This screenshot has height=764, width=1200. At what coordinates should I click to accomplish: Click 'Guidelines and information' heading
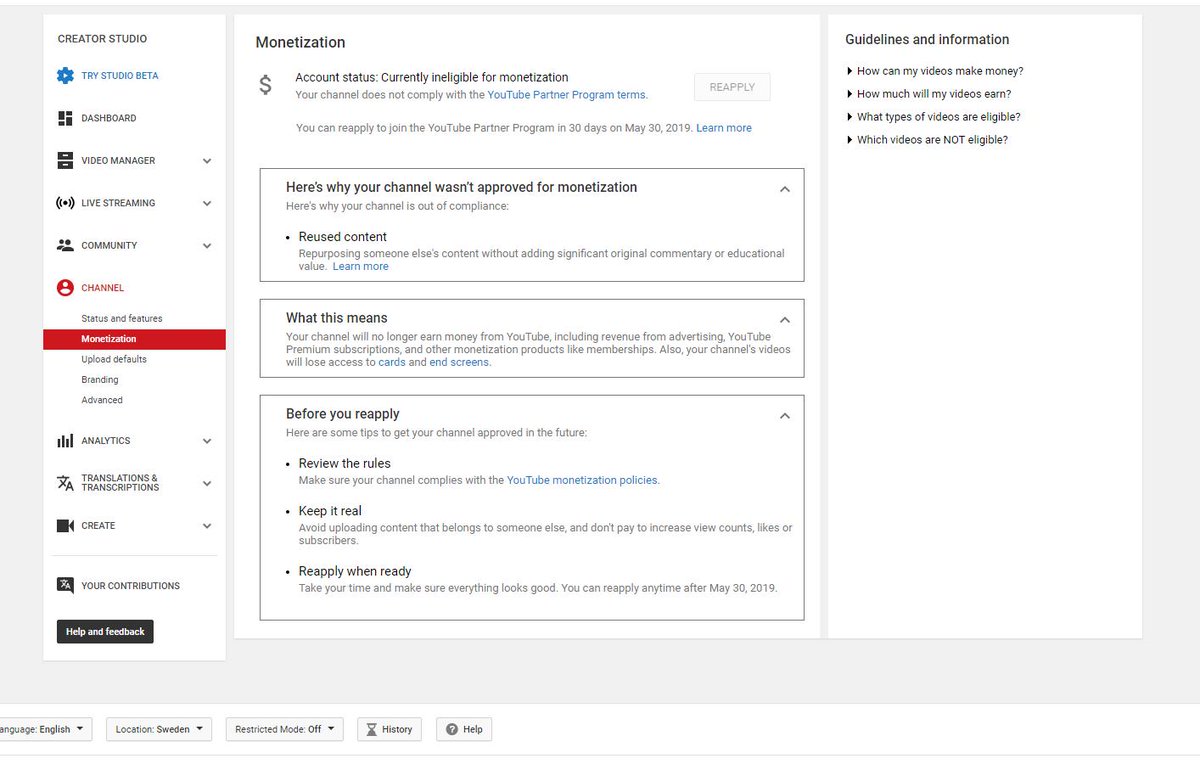coord(927,40)
